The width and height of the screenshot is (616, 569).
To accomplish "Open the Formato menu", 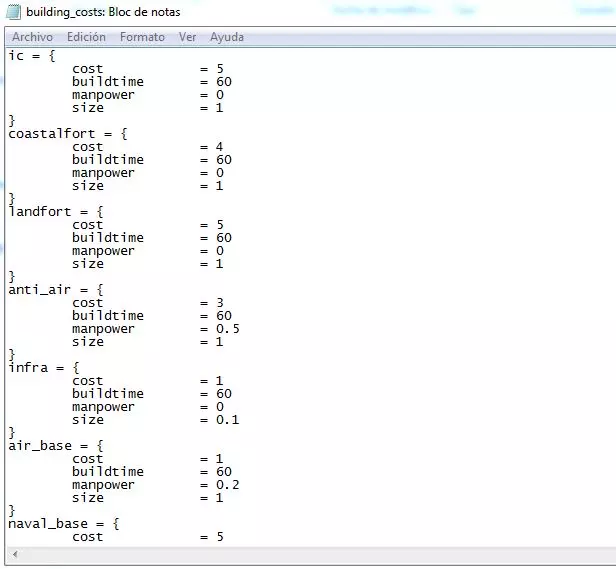I will coord(142,37).
